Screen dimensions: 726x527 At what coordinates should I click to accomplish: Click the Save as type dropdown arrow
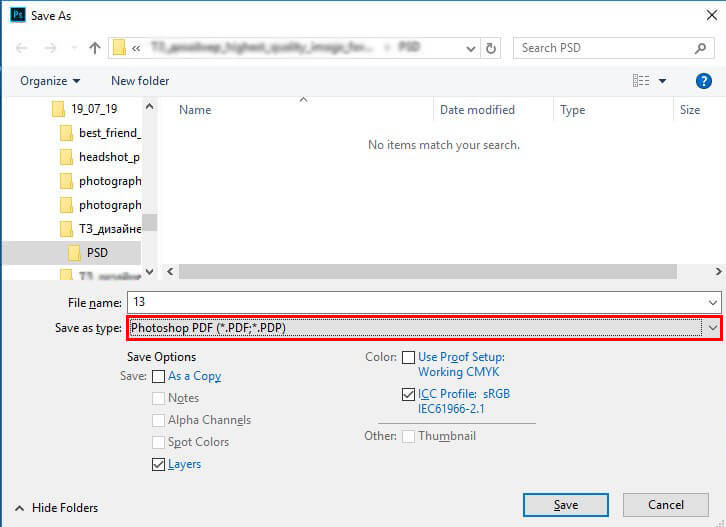pos(712,328)
